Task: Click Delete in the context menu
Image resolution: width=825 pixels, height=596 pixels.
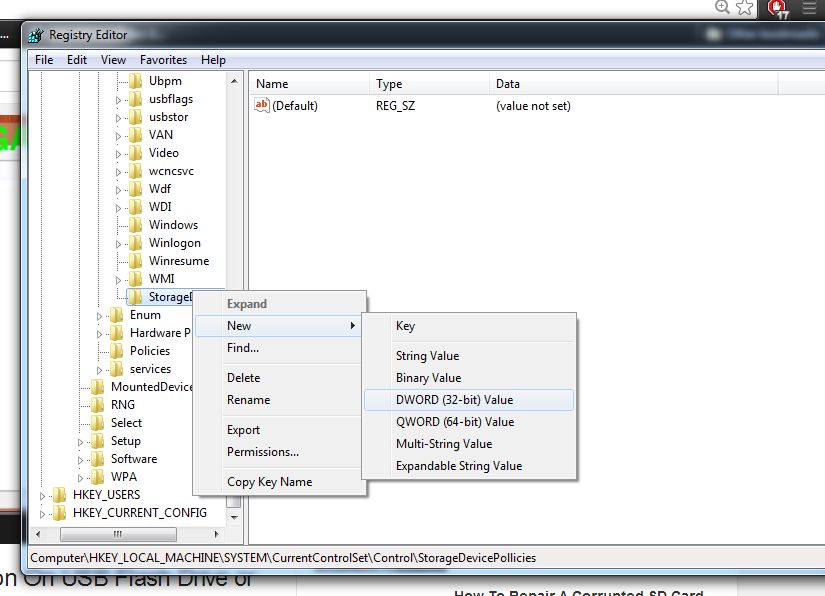Action: [x=279, y=378]
